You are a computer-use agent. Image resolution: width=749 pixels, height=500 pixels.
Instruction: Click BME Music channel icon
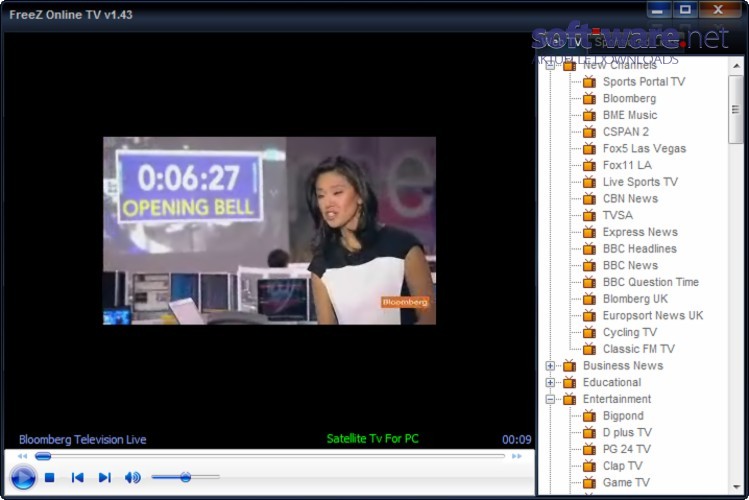point(589,115)
